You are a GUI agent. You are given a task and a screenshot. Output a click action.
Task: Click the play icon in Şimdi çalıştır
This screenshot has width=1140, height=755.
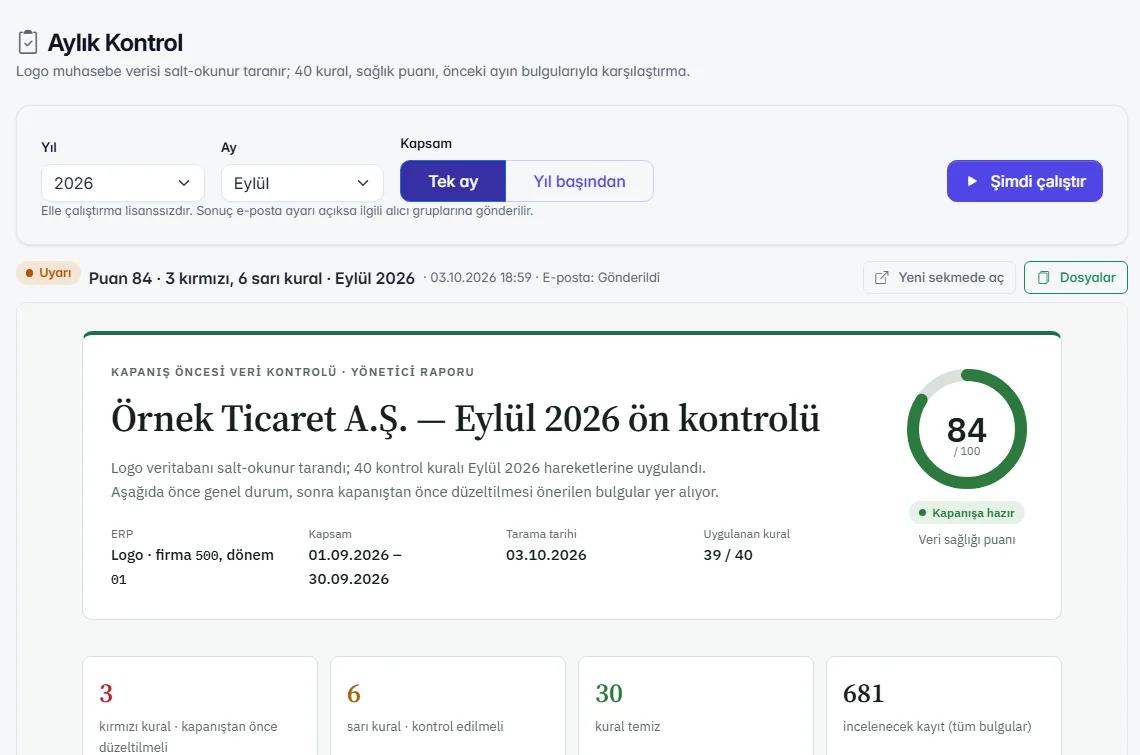tap(972, 181)
